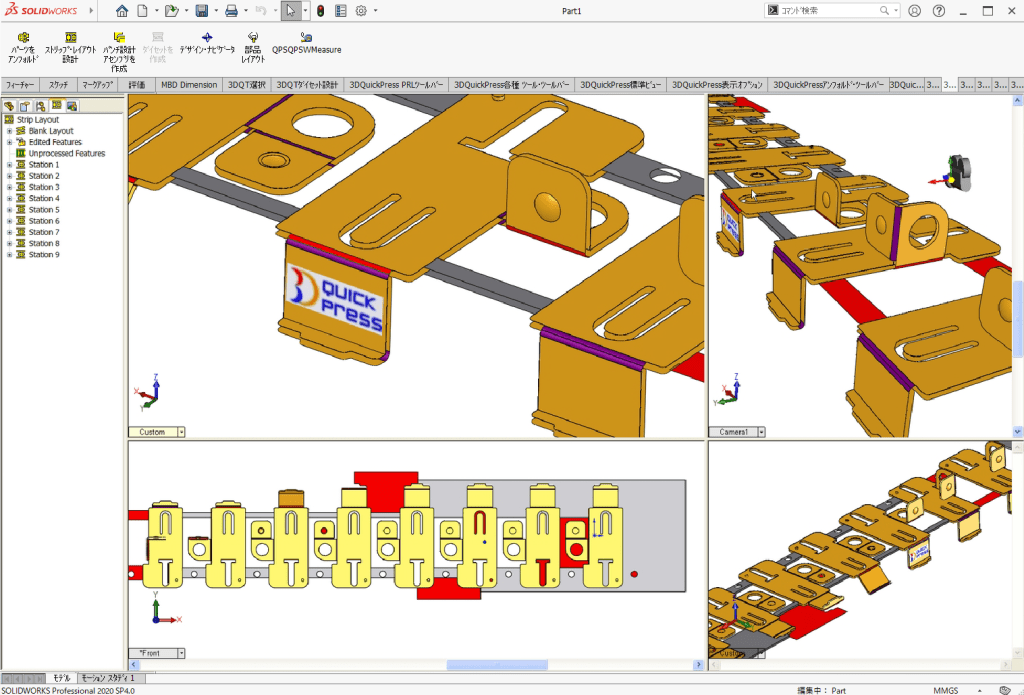Viewport: 1024px width, 695px height.
Task: Select the Motion Study 1 bottom tab
Action: (108, 678)
